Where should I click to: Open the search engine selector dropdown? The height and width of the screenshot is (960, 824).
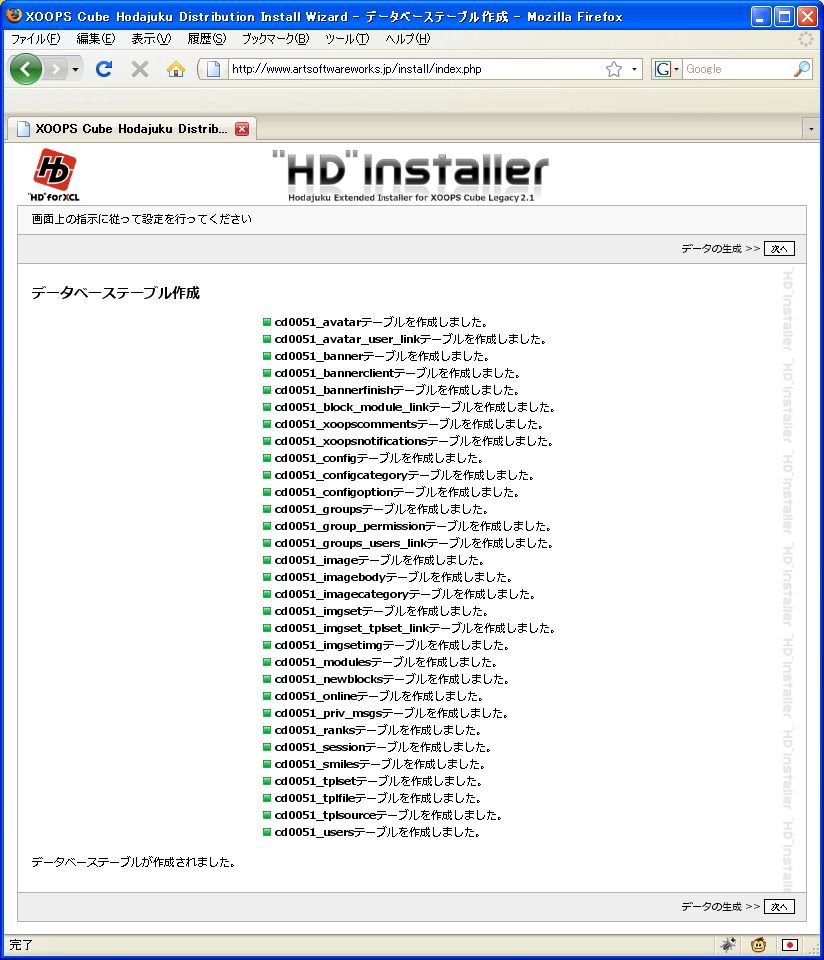coord(667,69)
